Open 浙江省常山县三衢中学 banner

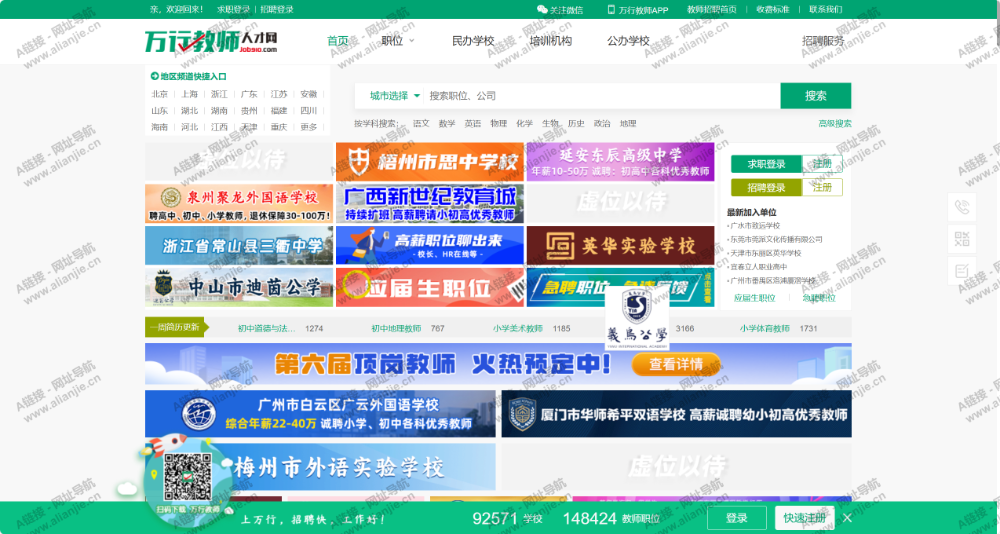[239, 245]
